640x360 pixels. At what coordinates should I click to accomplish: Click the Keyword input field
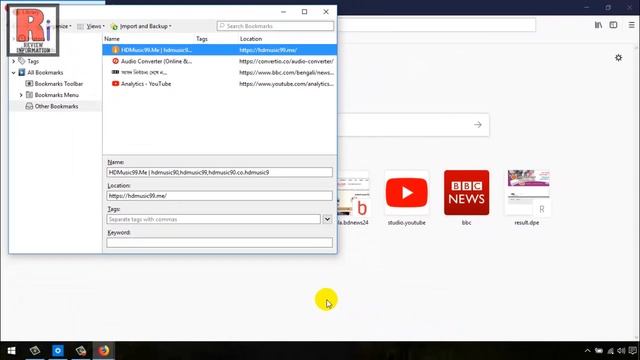[x=220, y=243]
